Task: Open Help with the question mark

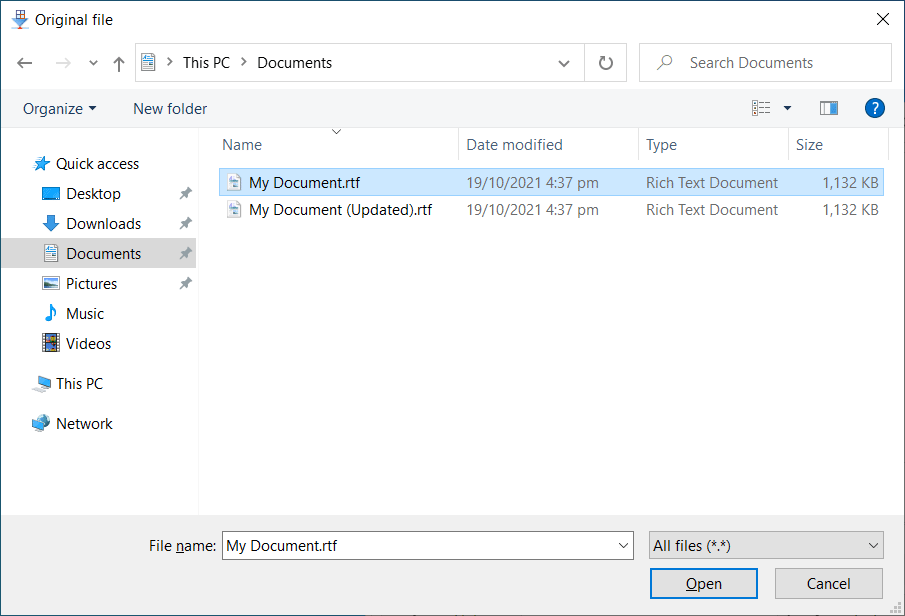Action: 874,108
